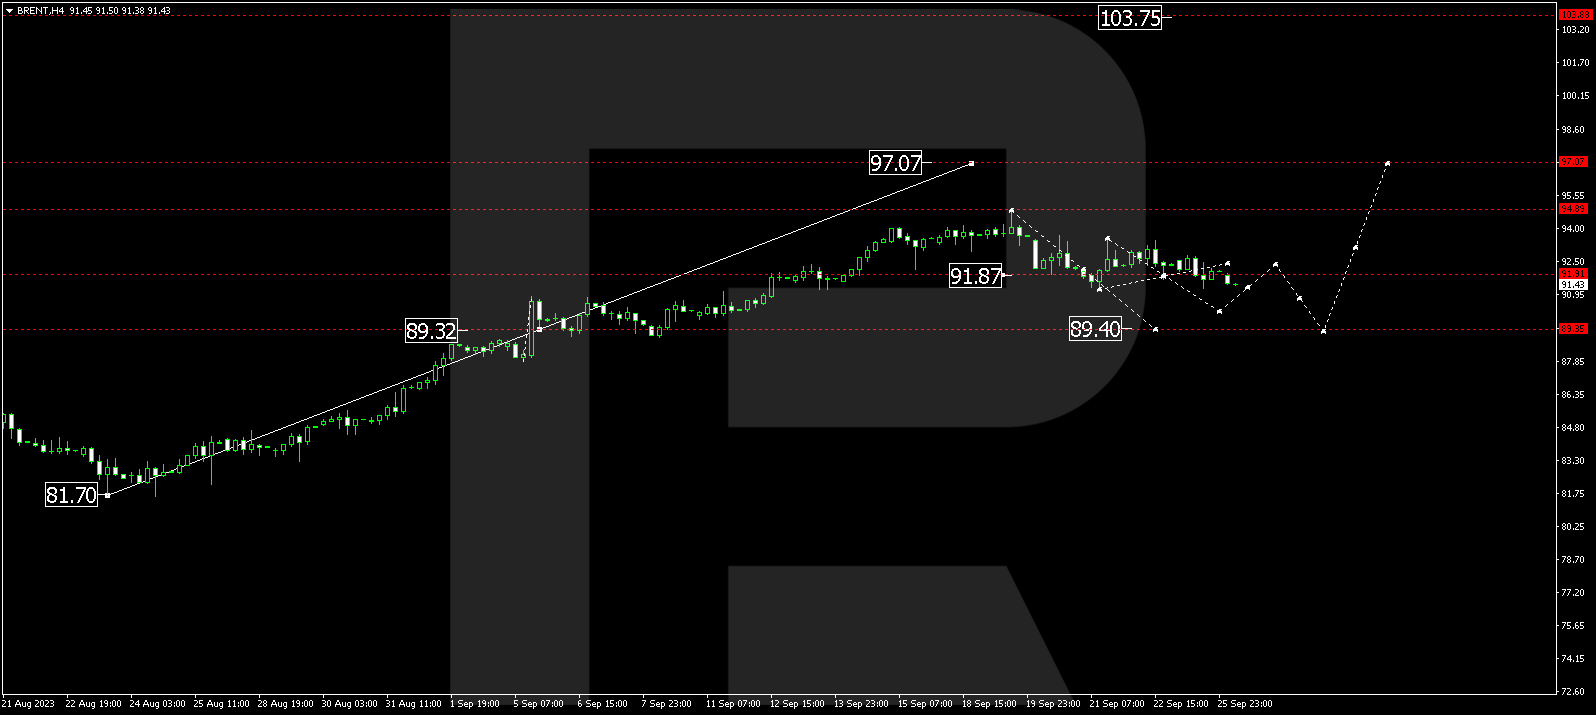Select the red 94.89 level tag on axis
Screen dimensions: 1596x715
tap(1574, 209)
